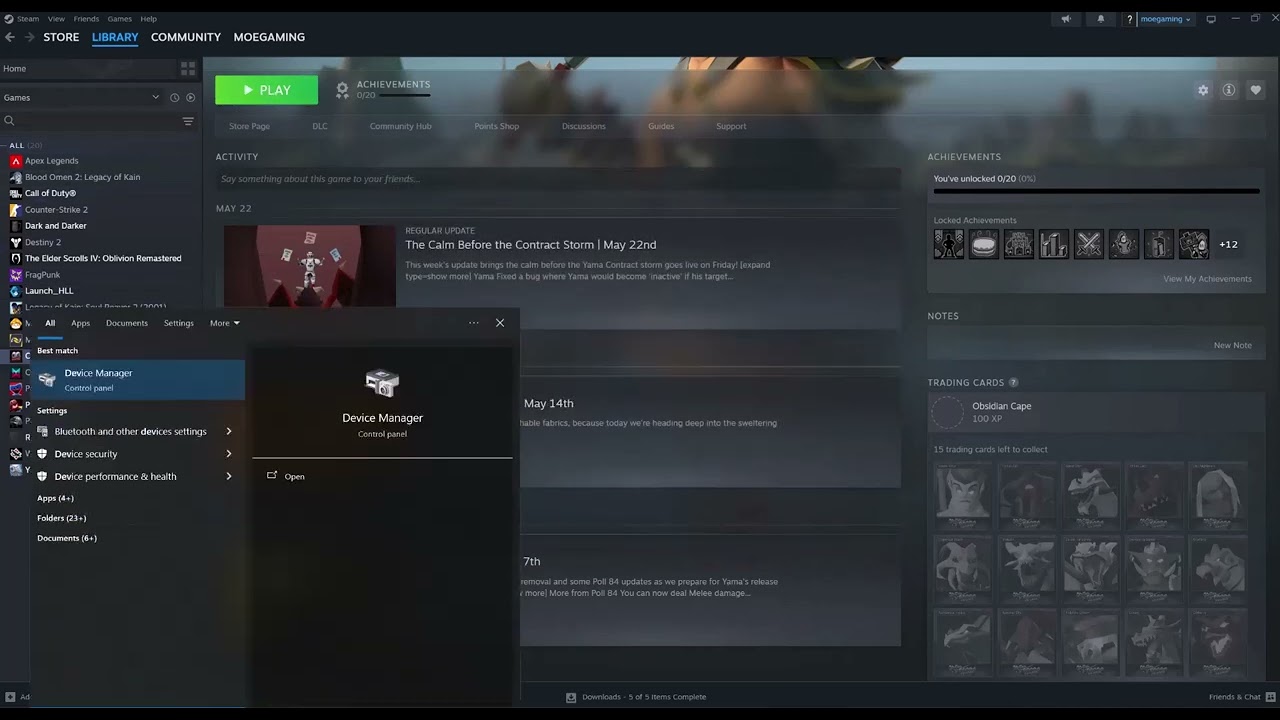The image size is (1280, 720).
Task: Open advanced filters icon by library search
Action: click(x=188, y=121)
